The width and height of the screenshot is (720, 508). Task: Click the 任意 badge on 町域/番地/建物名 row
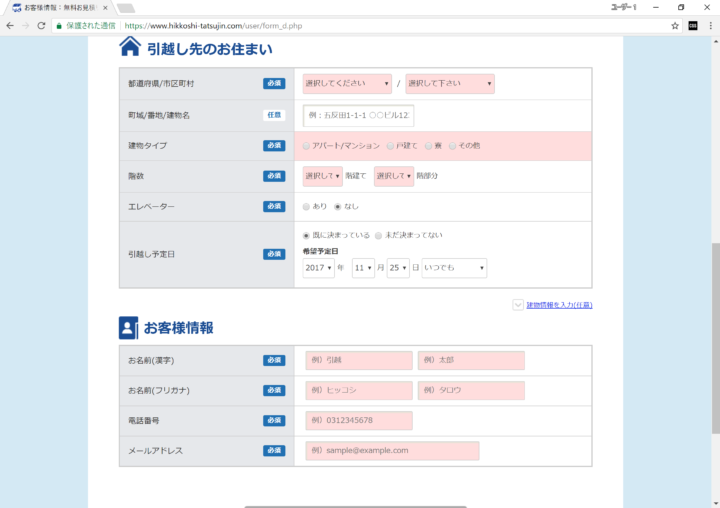point(274,115)
